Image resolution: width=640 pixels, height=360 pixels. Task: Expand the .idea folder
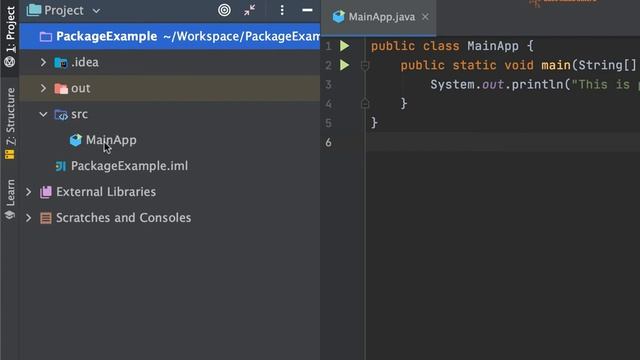[x=43, y=62]
